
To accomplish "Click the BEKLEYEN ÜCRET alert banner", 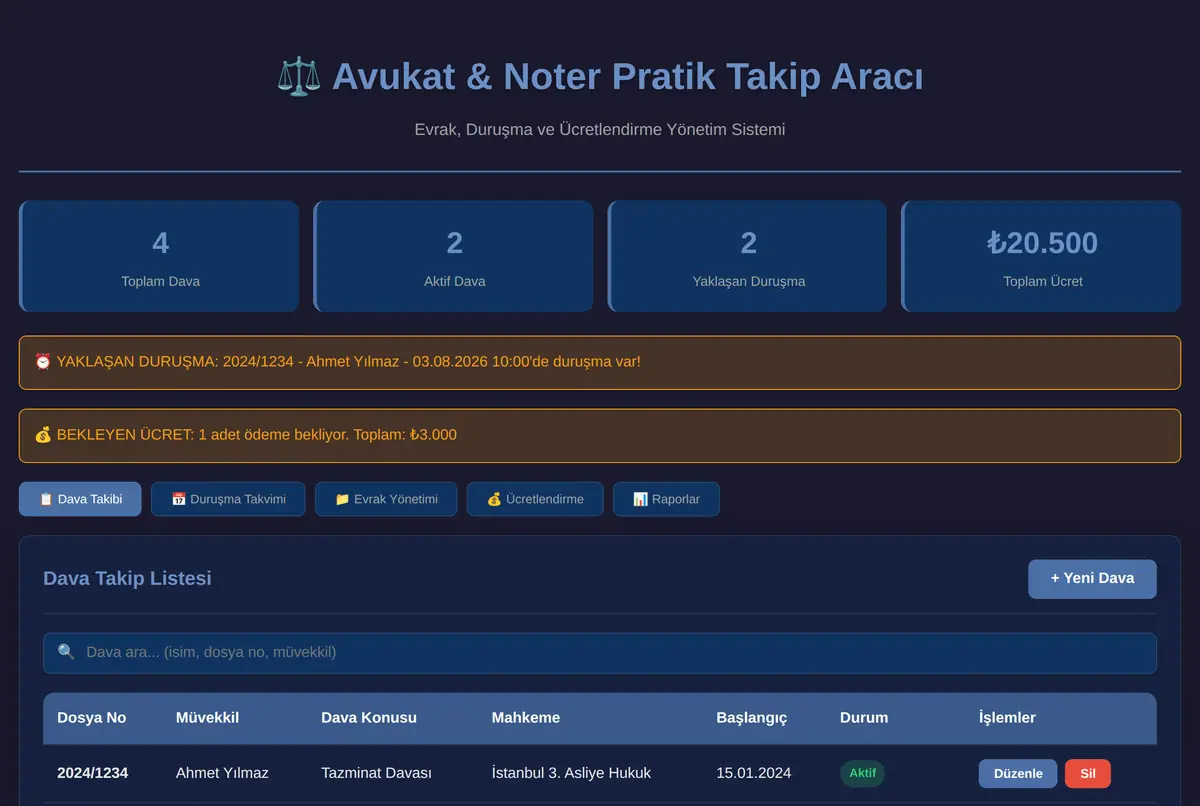I will pyautogui.click(x=600, y=436).
